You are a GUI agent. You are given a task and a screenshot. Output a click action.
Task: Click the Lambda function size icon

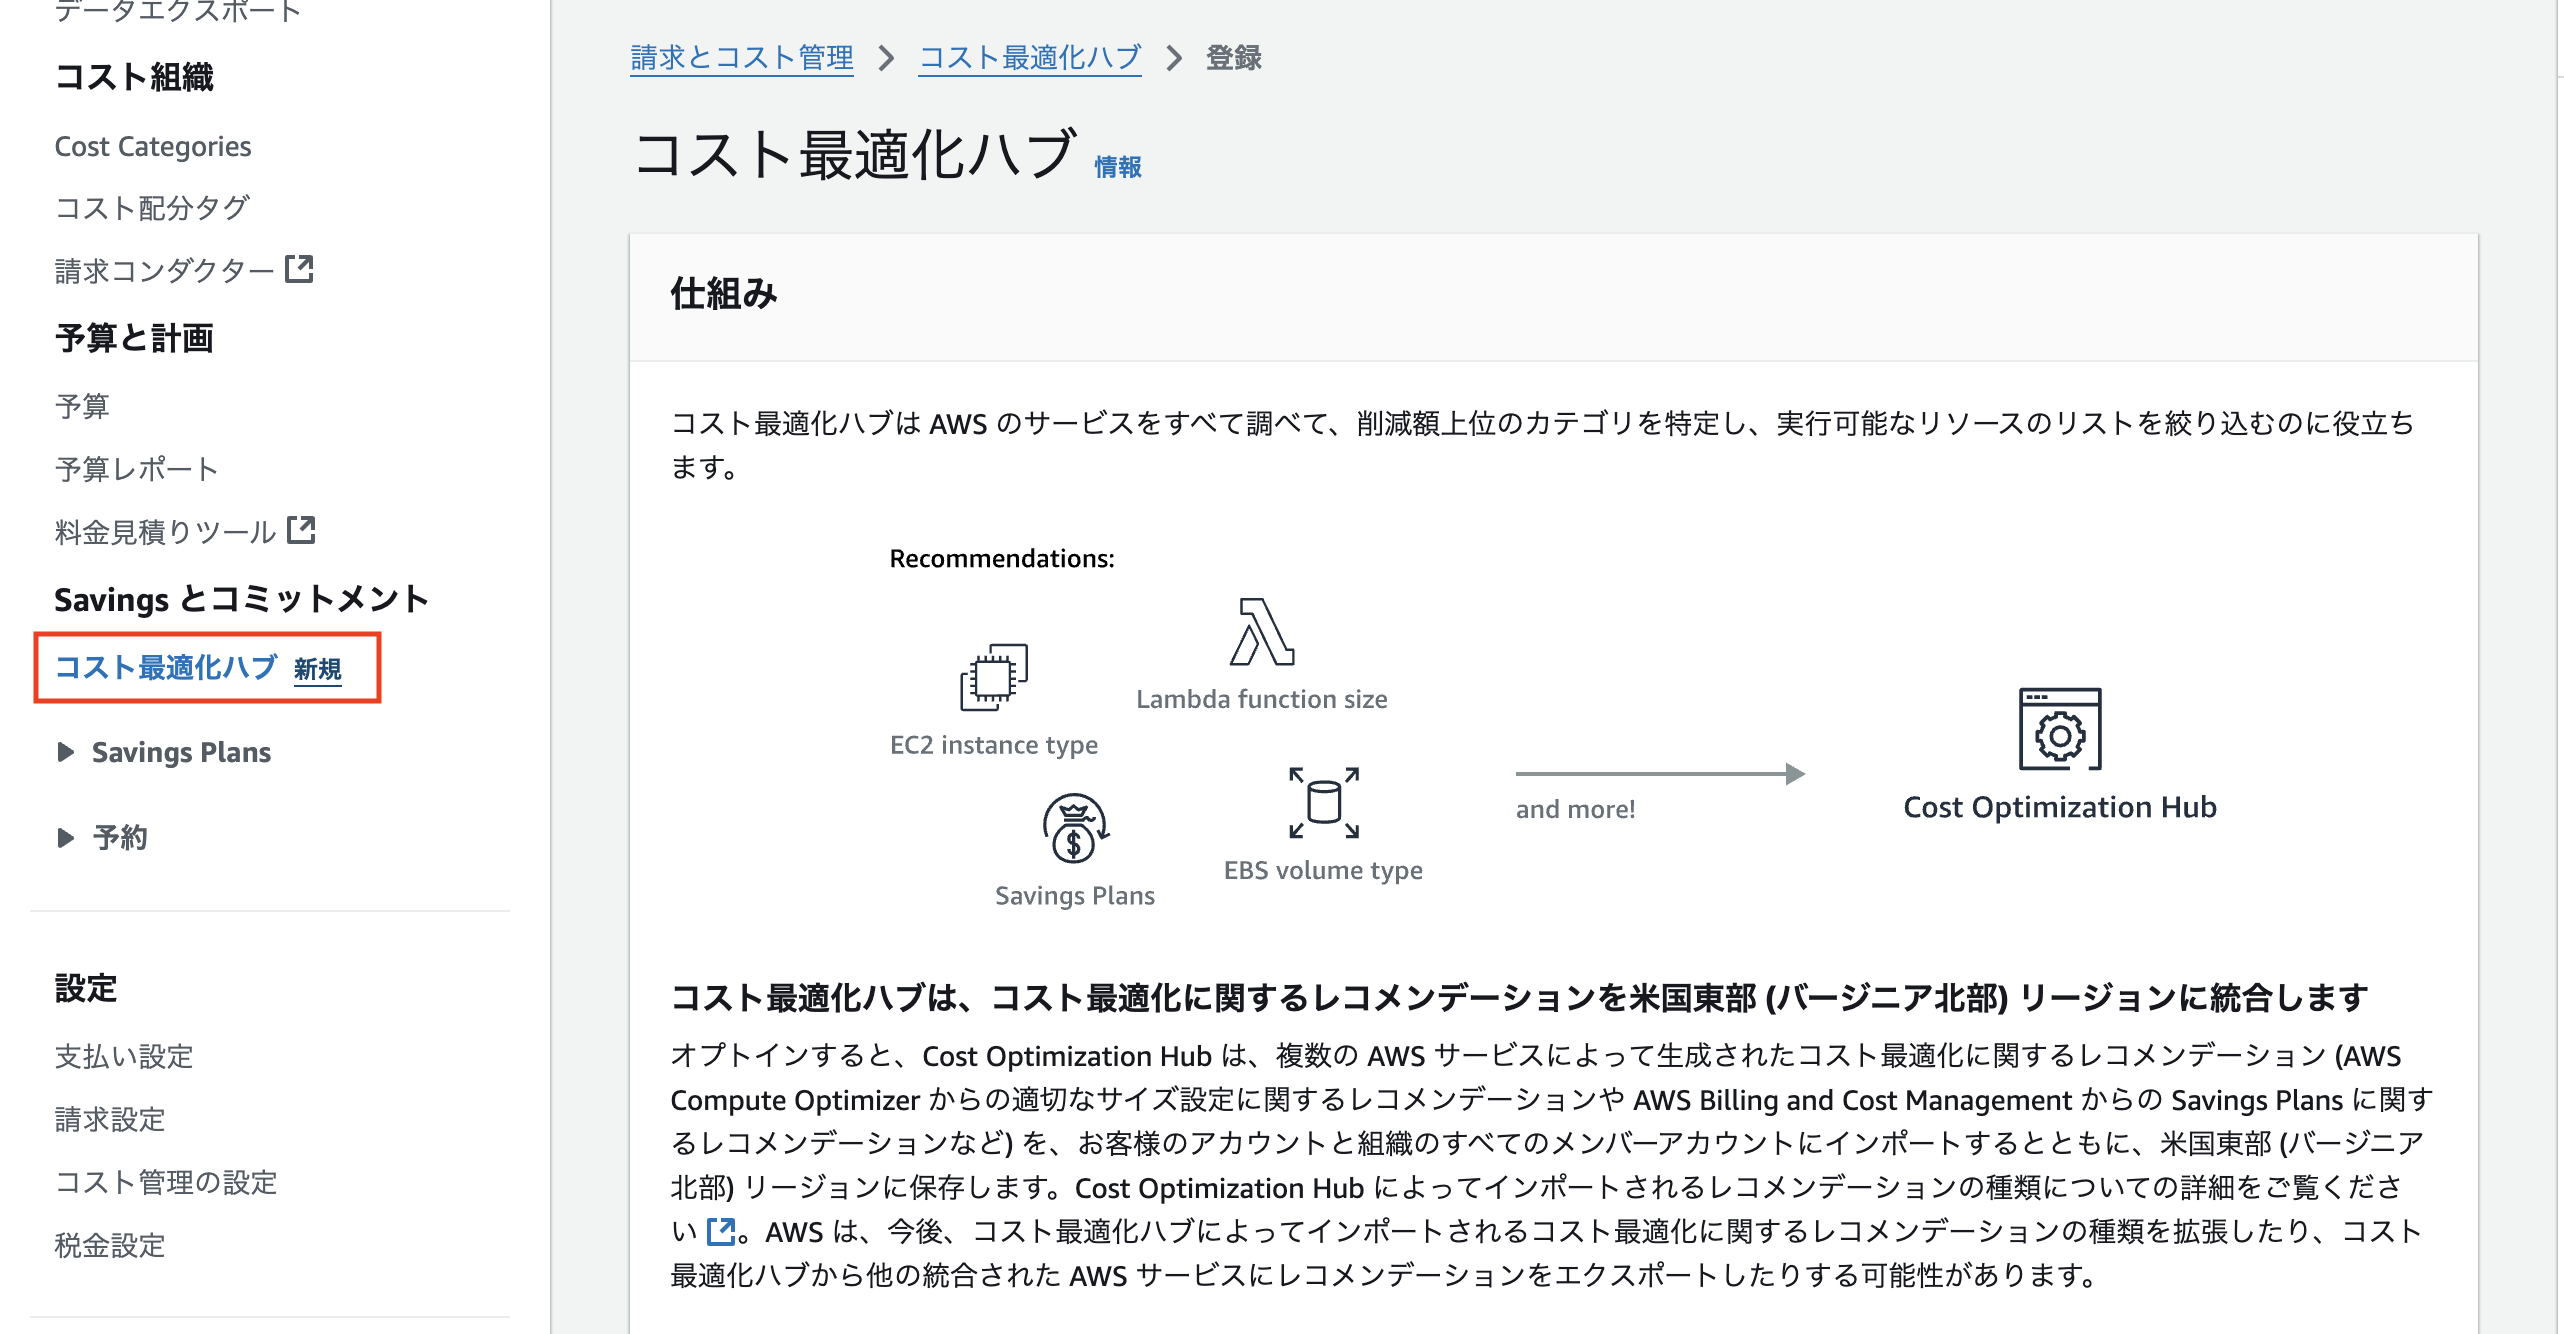point(1262,632)
